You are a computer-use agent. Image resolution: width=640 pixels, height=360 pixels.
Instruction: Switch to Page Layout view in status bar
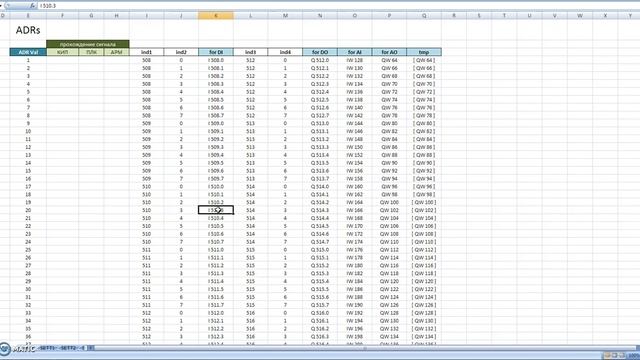pos(614,356)
